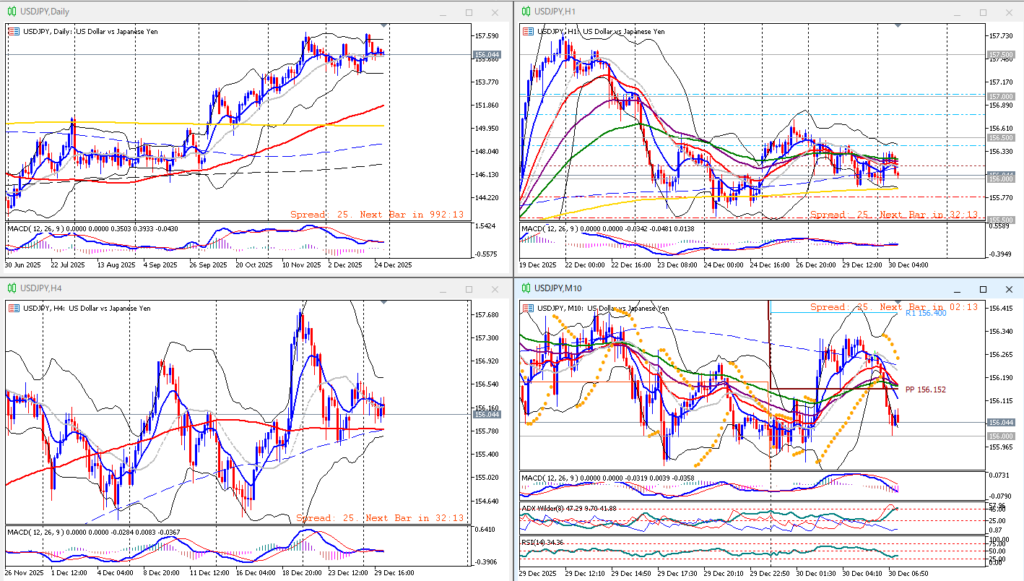Toggle one-click trading panel on Daily chart
The height and width of the screenshot is (581, 1024).
[12, 32]
